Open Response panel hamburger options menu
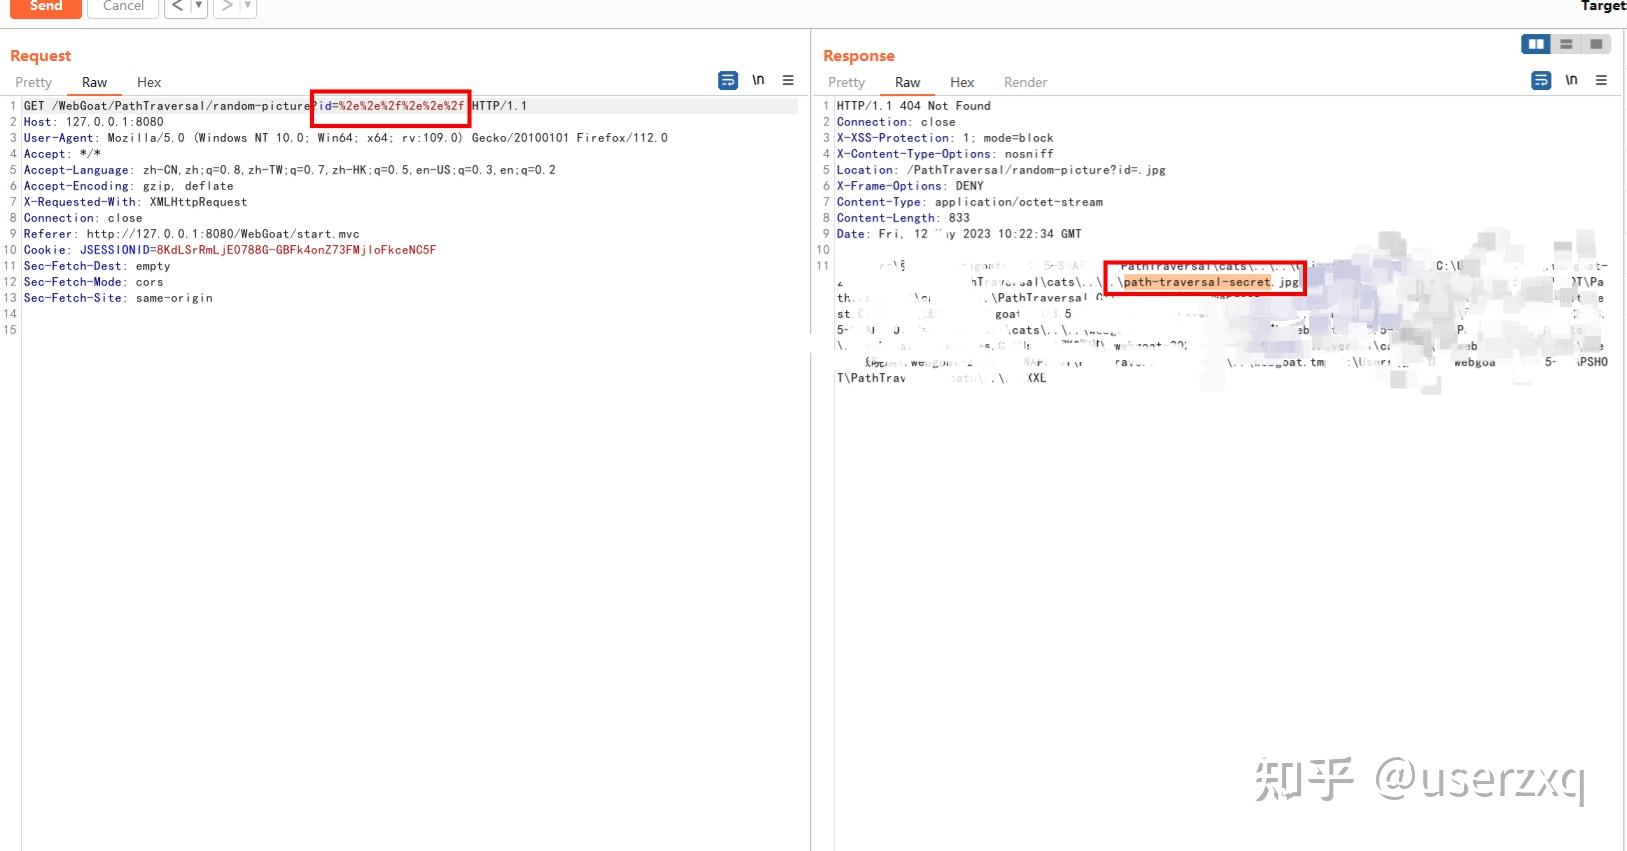The image size is (1627, 851). point(1601,80)
